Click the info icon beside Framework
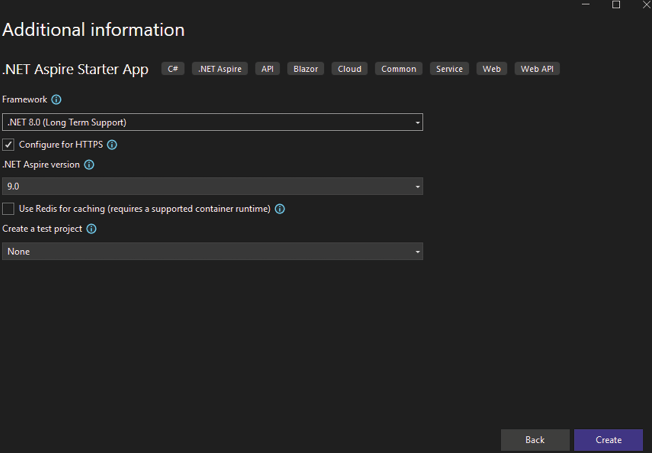The width and height of the screenshot is (652, 453). click(x=56, y=100)
